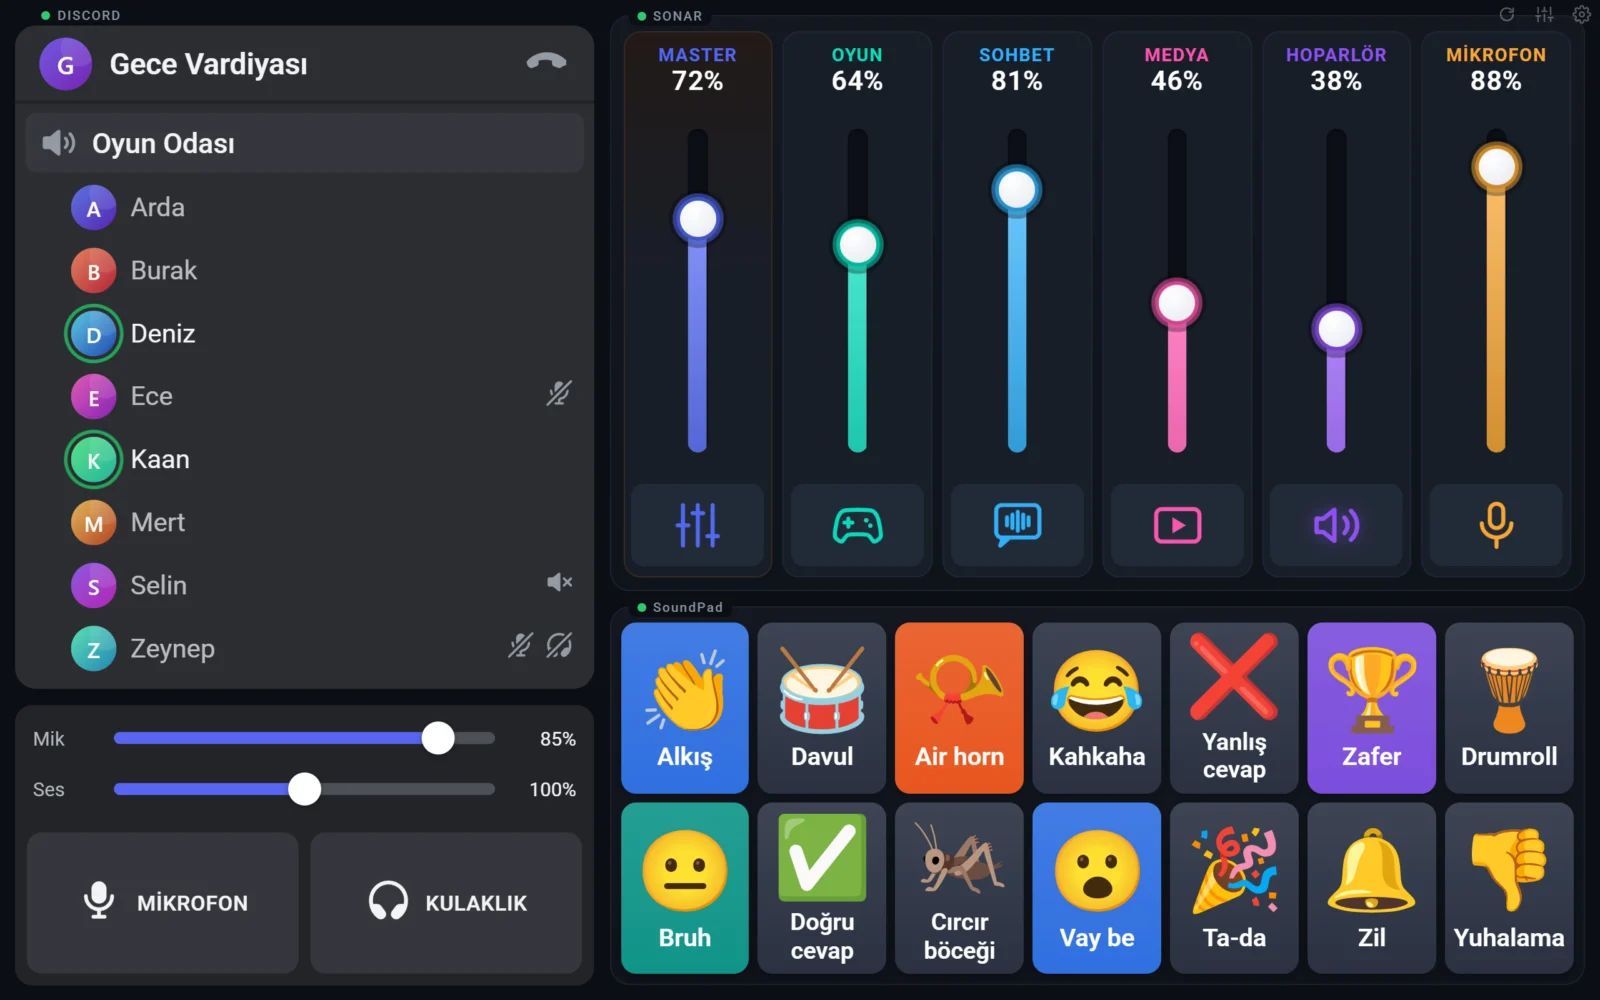Play the Yuhalama thumbs-down sound

pyautogui.click(x=1509, y=888)
